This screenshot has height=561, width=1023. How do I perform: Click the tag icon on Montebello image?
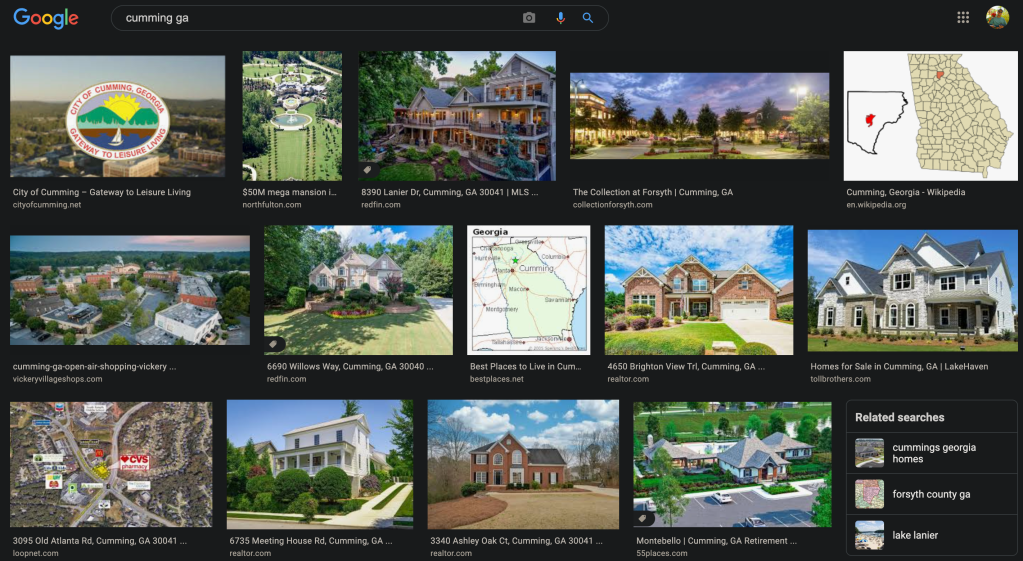pos(643,518)
